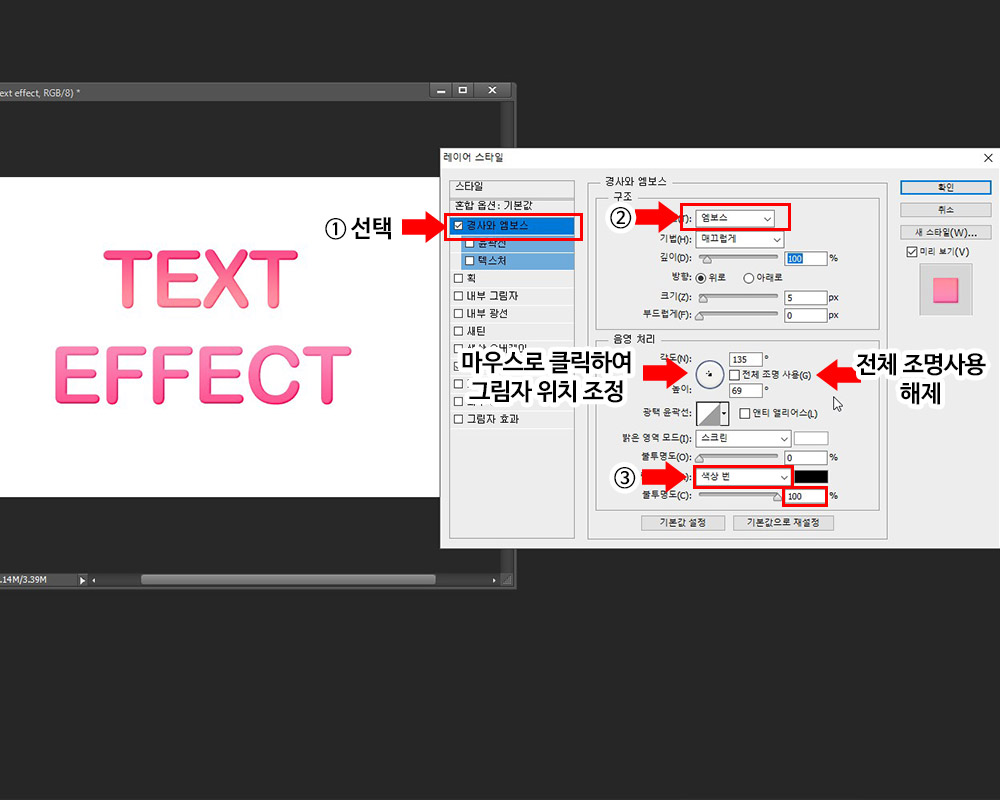Enable the 새틴 checkbox
The width and height of the screenshot is (1000, 800).
point(458,331)
